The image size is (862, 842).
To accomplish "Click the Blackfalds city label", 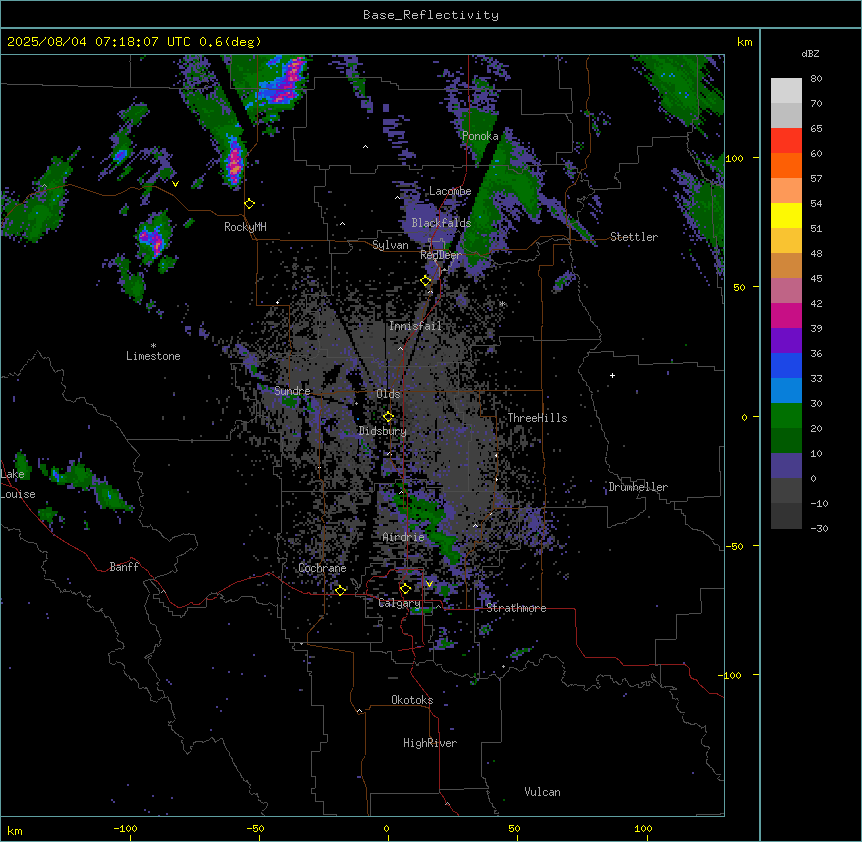I will [x=441, y=223].
